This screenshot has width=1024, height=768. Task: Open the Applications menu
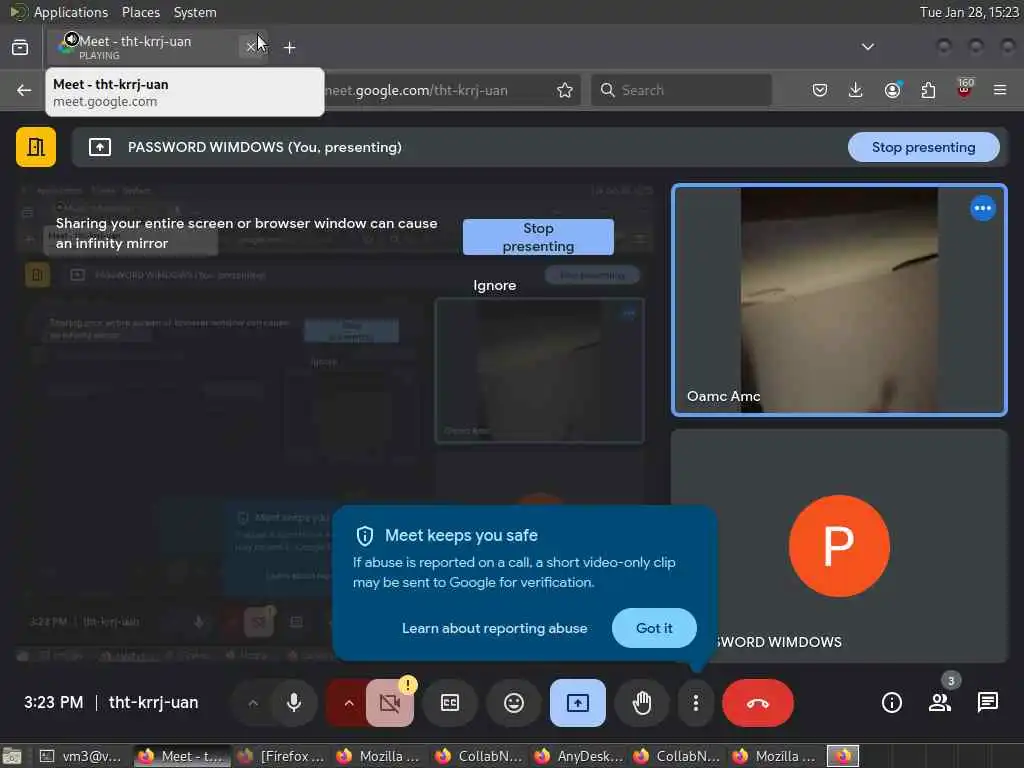click(x=71, y=12)
